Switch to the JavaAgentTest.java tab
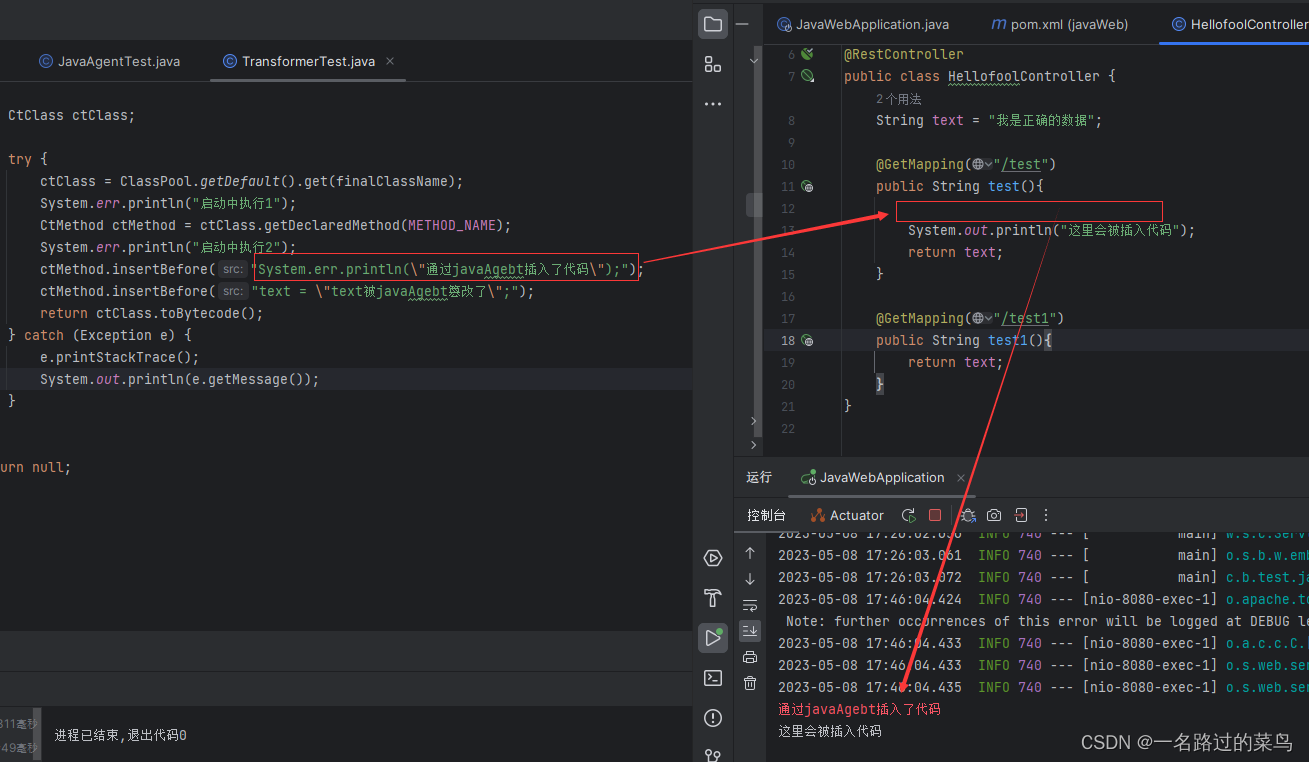1309x762 pixels. [x=109, y=61]
